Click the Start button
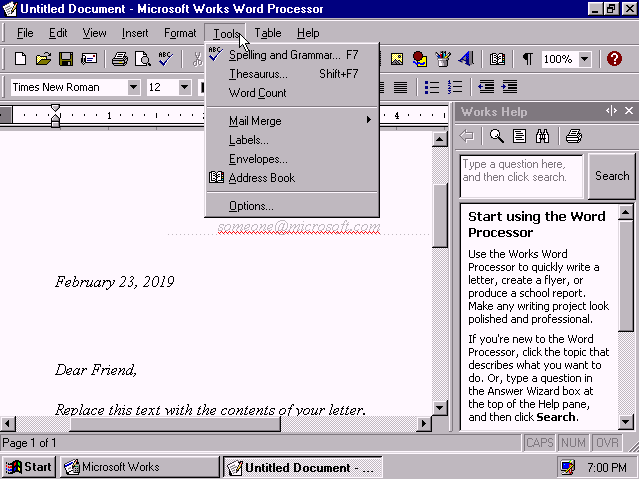The image size is (639, 479). click(29, 467)
